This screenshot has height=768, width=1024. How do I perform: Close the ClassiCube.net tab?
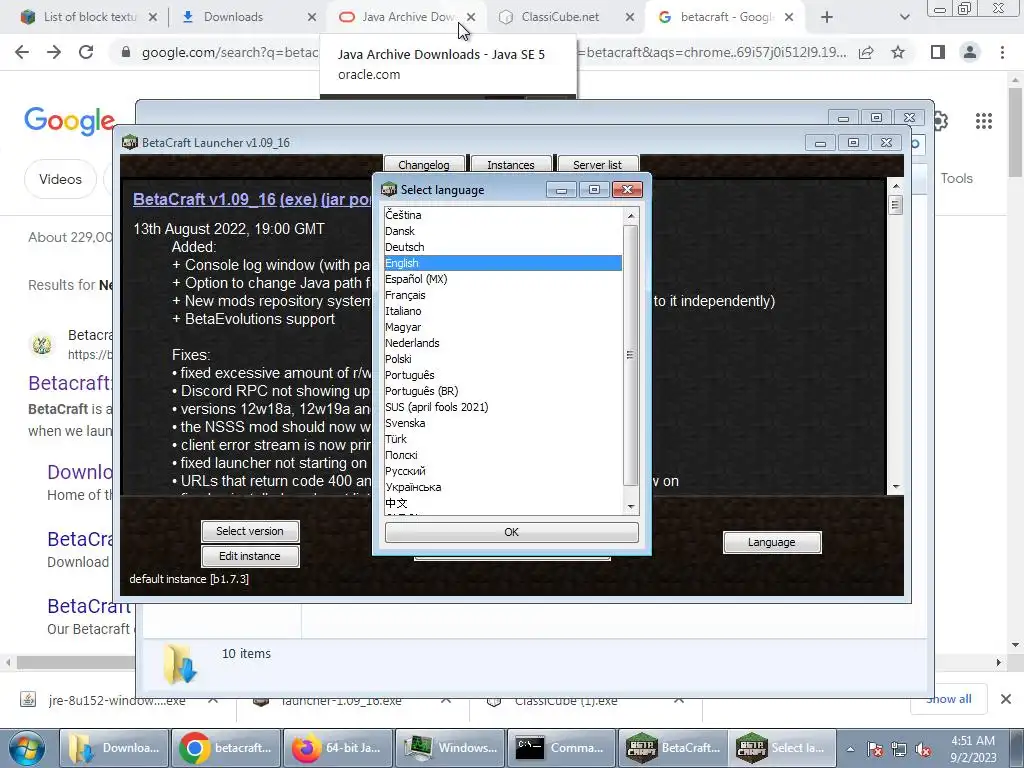(630, 18)
